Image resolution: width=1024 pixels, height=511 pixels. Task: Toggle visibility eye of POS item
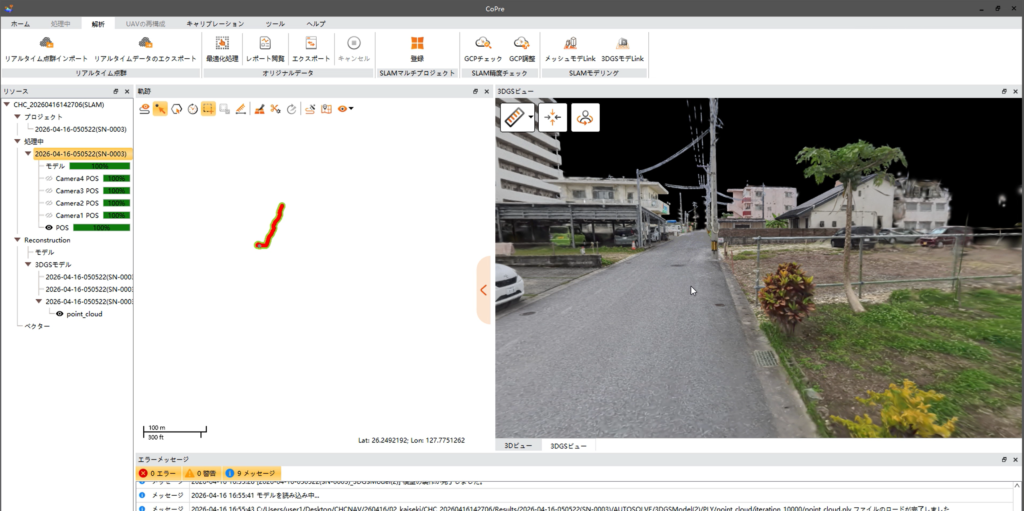tap(49, 227)
